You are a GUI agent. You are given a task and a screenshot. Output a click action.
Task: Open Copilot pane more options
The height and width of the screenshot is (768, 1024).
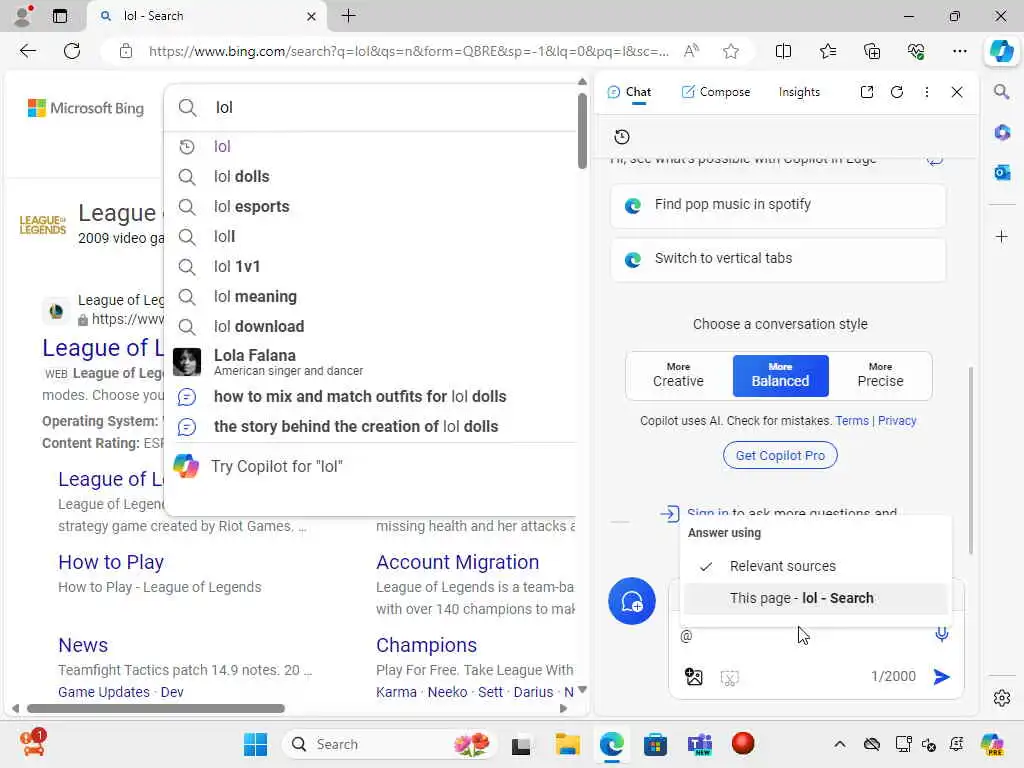point(927,92)
